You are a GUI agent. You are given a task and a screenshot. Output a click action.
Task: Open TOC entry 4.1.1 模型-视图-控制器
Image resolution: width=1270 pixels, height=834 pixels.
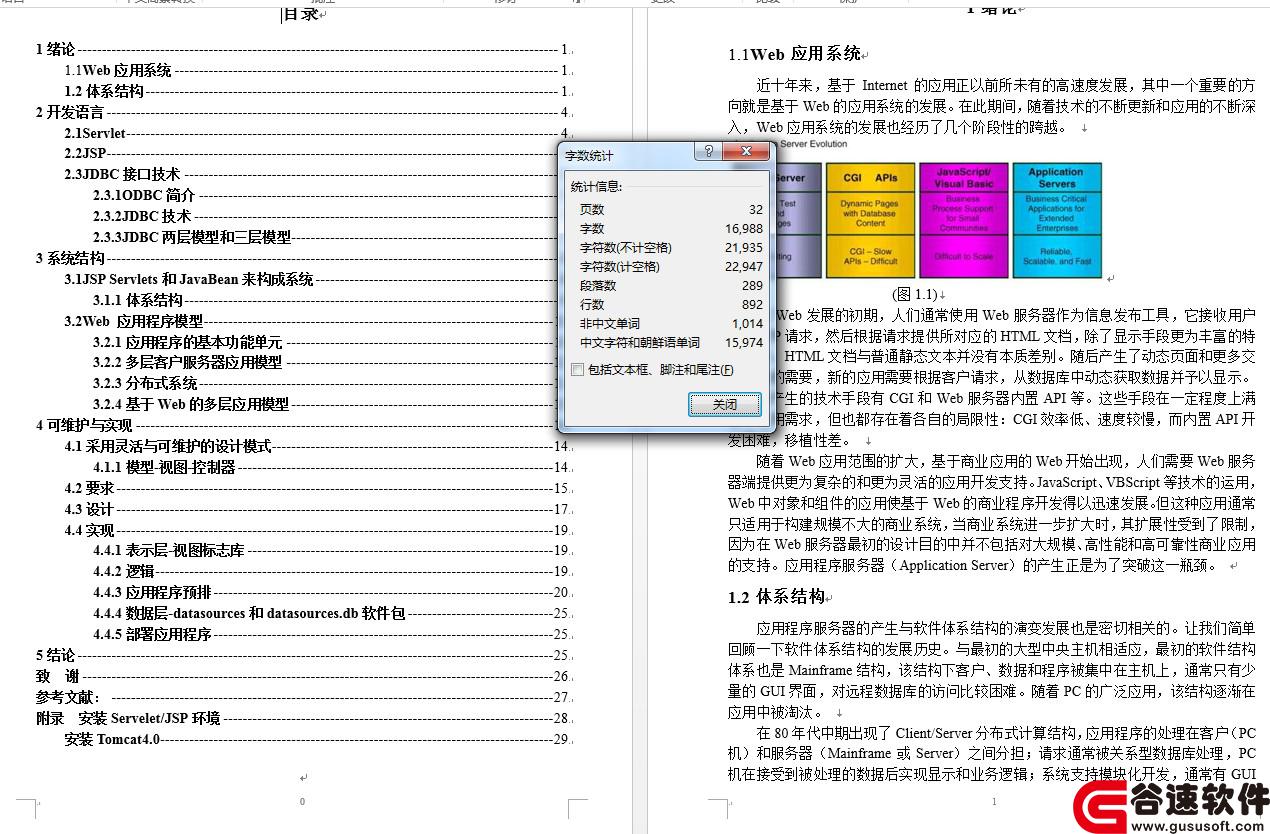point(331,467)
